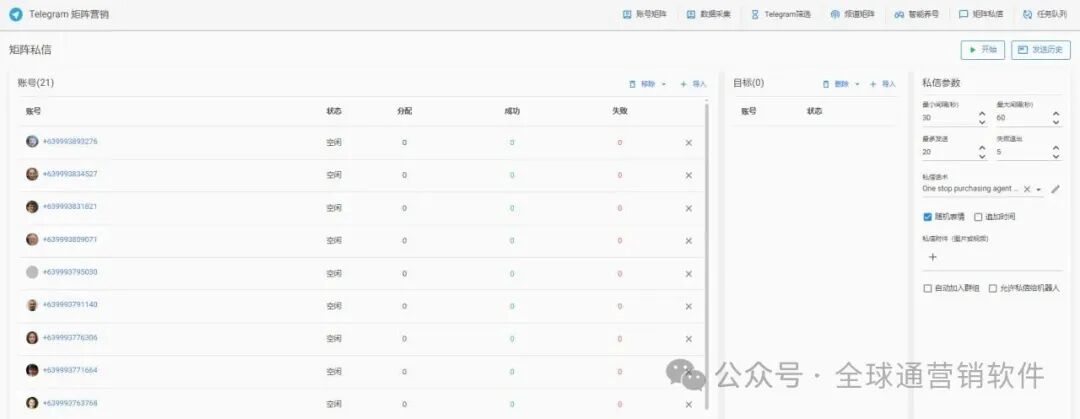Screen dimensions: 1080x419
Task: Enable the 自动加入群组 checkbox
Action: tap(927, 289)
